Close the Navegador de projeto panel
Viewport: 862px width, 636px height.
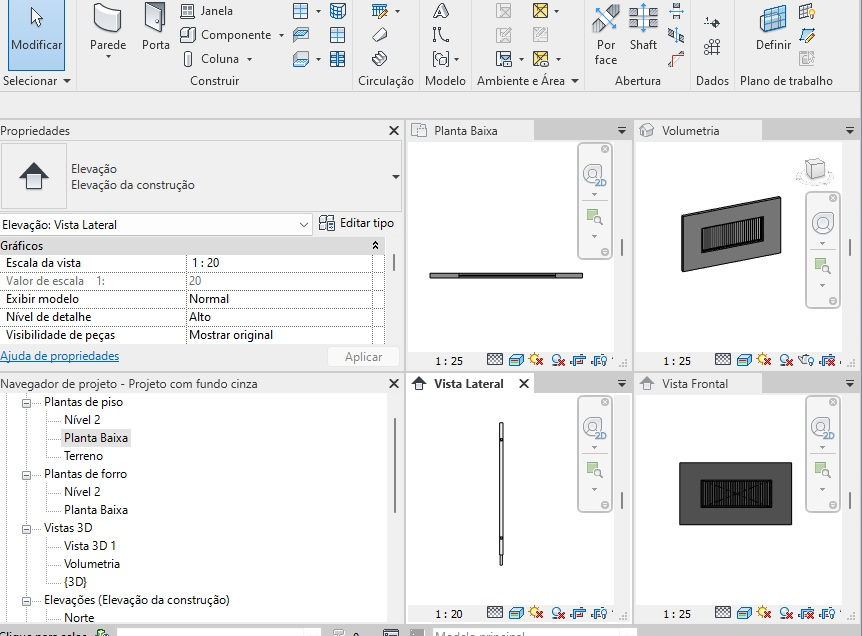click(394, 384)
